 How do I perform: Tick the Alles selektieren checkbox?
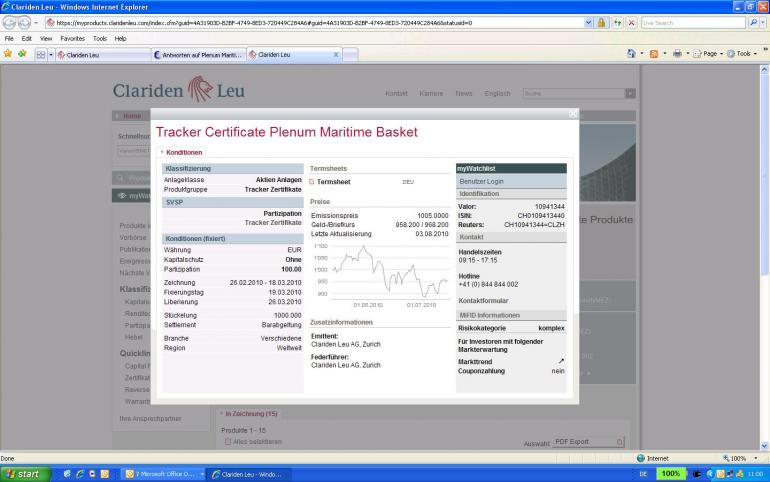tap(227, 442)
